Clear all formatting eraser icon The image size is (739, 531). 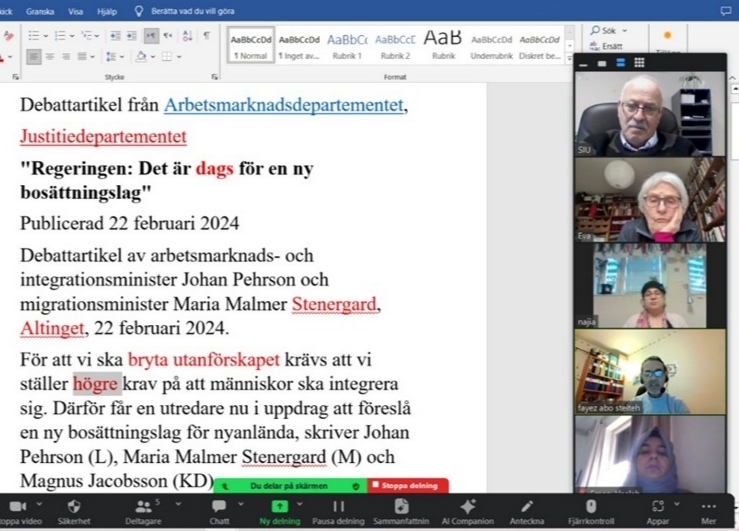(x=8, y=36)
